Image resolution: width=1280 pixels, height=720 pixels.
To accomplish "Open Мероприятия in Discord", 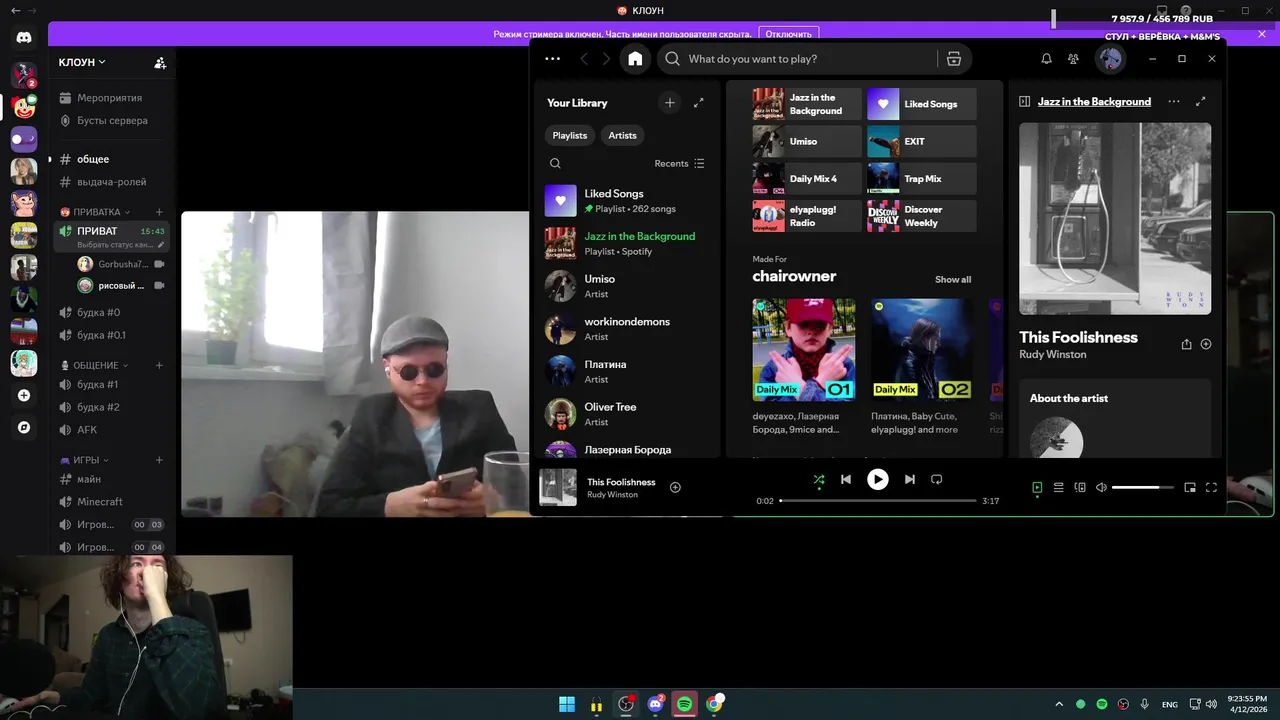I will 111,98.
